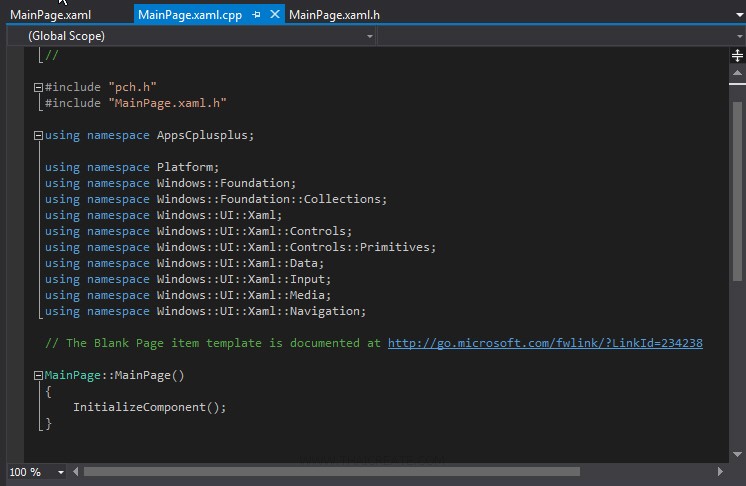Open the go.microsoft.com fwlink URL
Viewport: 746px width, 486px height.
(545, 343)
